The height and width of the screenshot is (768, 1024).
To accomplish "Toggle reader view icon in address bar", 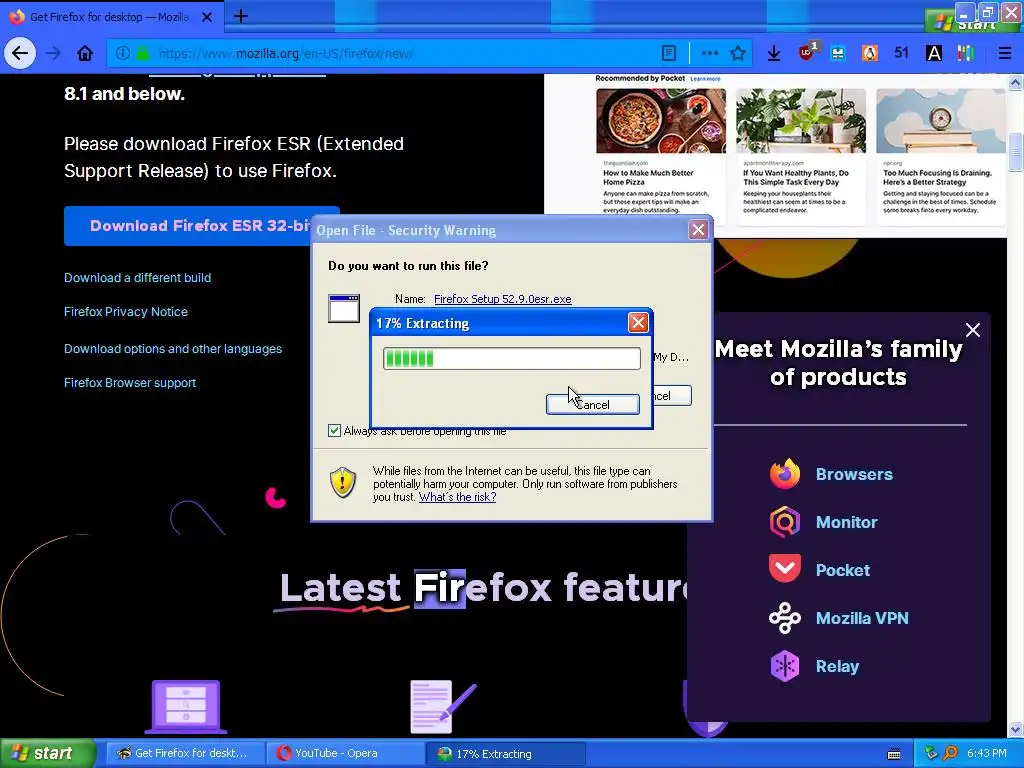I will tap(669, 54).
